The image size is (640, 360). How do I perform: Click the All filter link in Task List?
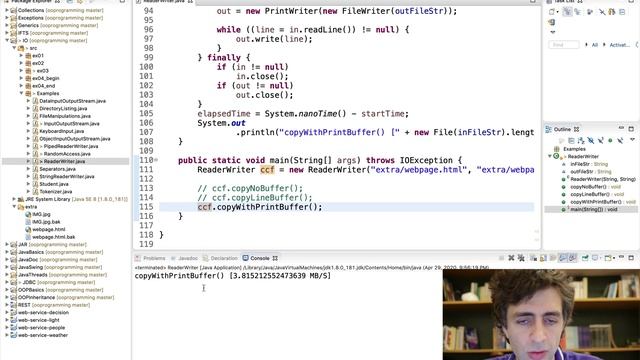click(x=595, y=45)
